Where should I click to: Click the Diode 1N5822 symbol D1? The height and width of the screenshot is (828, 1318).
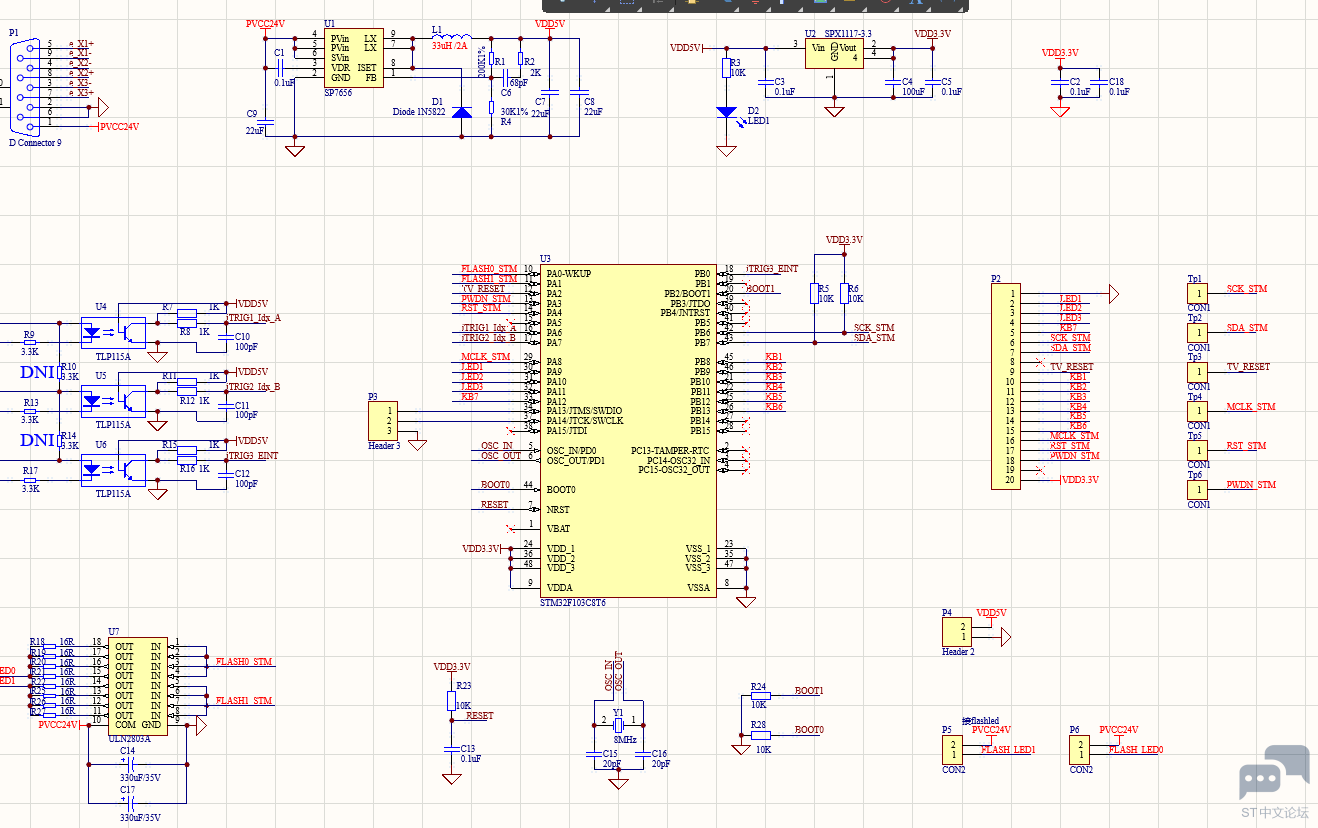coord(461,113)
